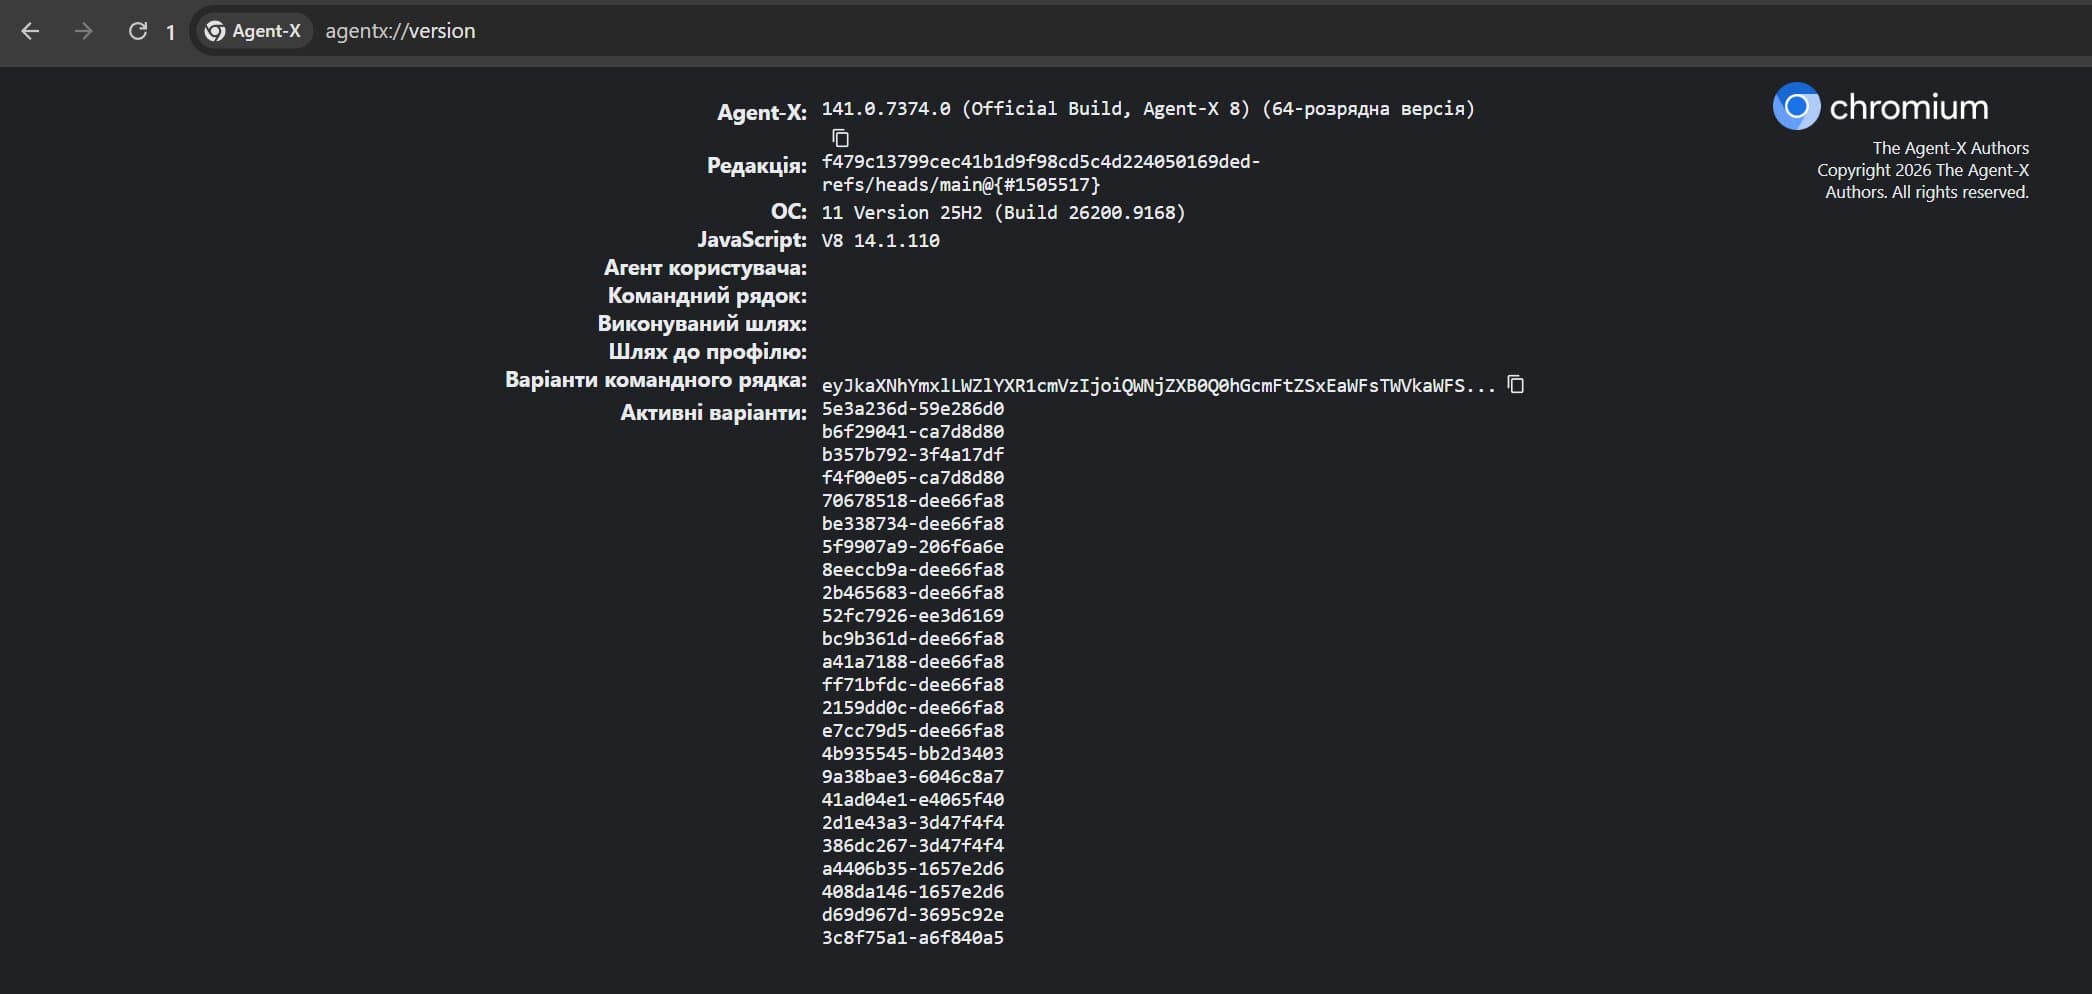Select active variant 5f9907a9-206f6a6e
2092x994 pixels.
913,547
